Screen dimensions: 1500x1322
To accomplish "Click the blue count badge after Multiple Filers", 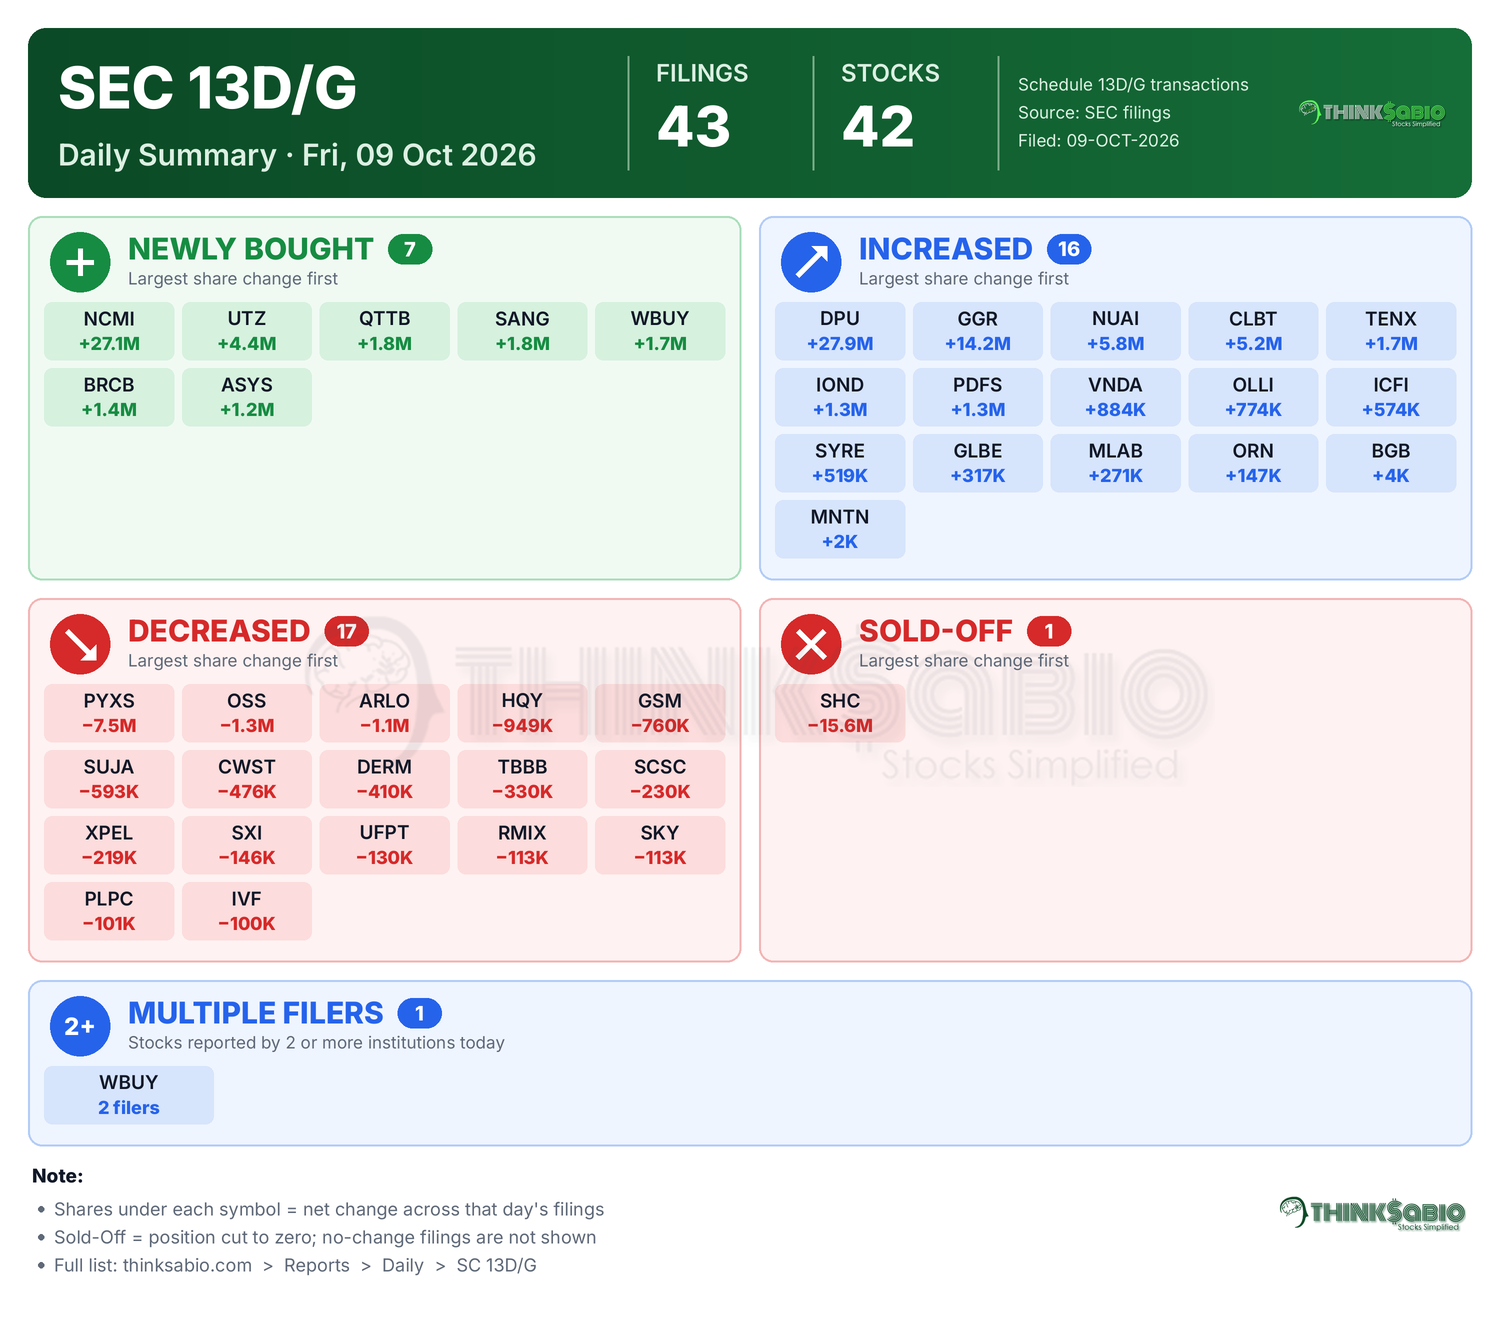I will pyautogui.click(x=420, y=1013).
